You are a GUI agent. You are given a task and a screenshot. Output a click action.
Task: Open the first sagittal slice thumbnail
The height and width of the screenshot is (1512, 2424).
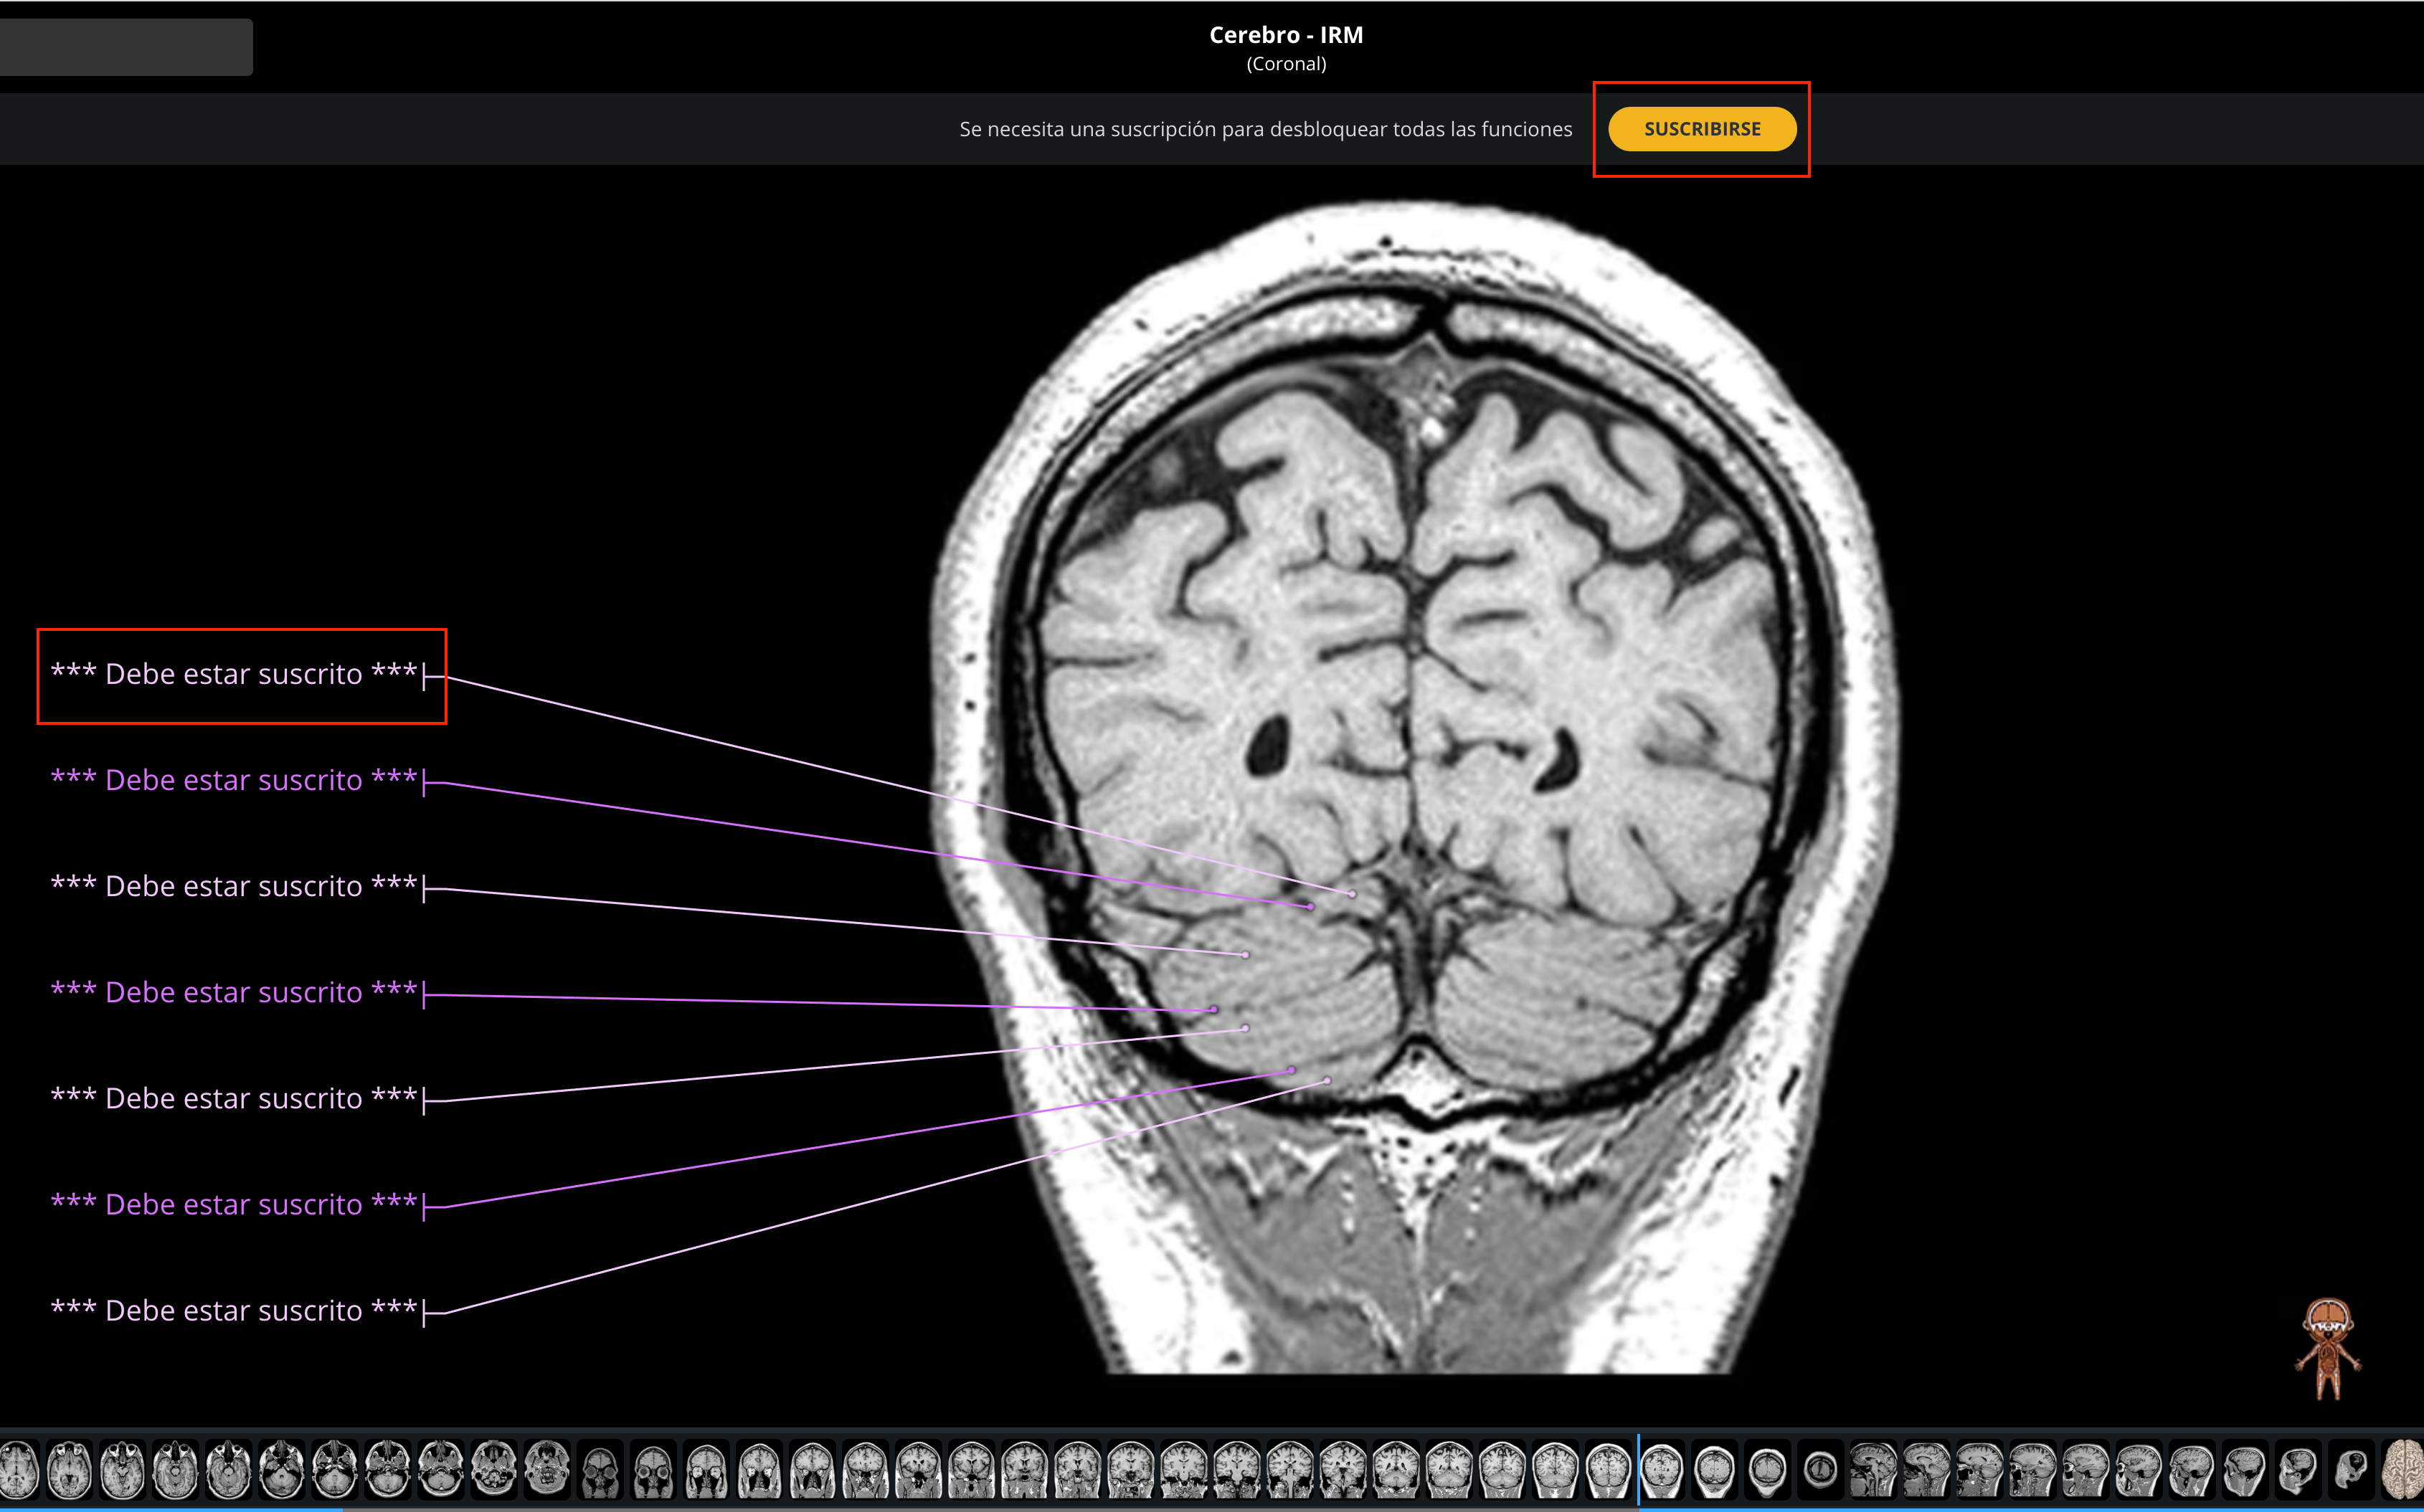tap(1873, 1470)
